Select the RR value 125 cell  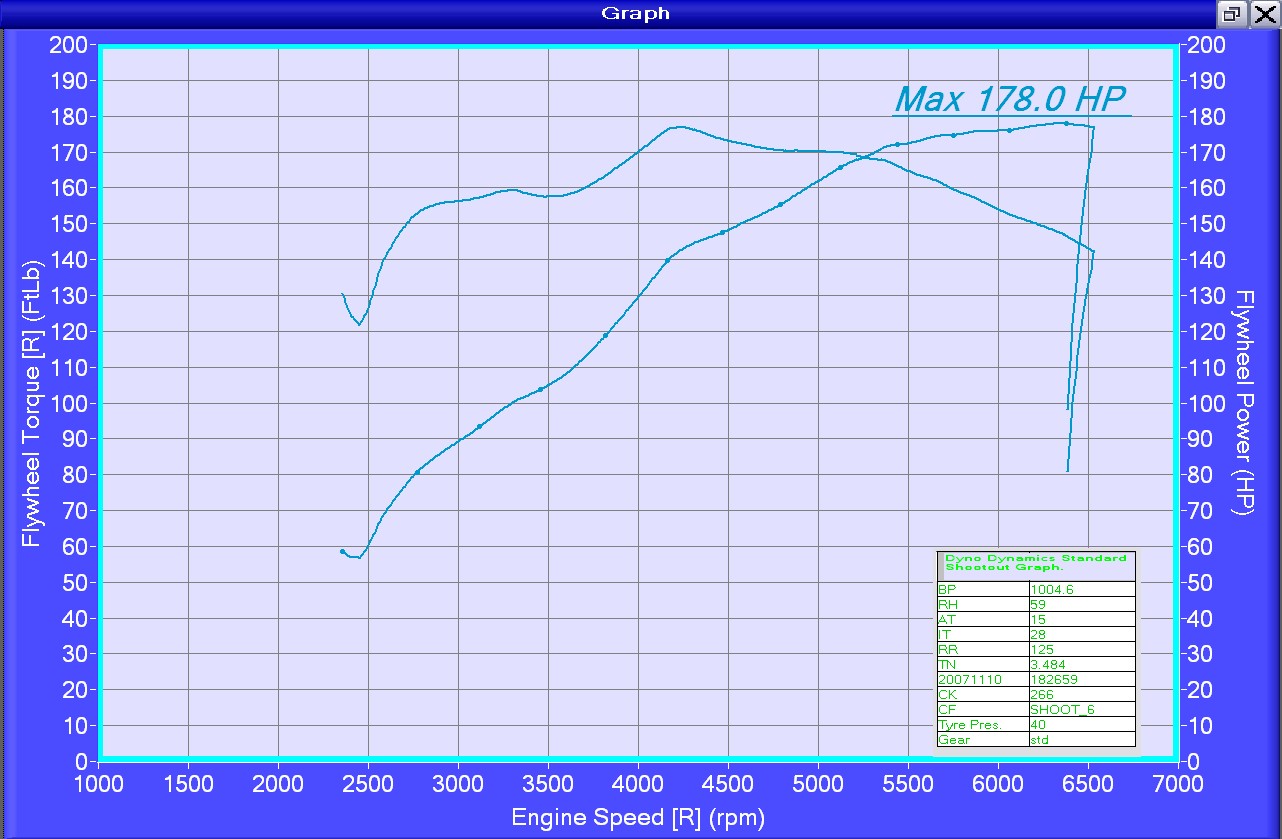pos(1081,650)
